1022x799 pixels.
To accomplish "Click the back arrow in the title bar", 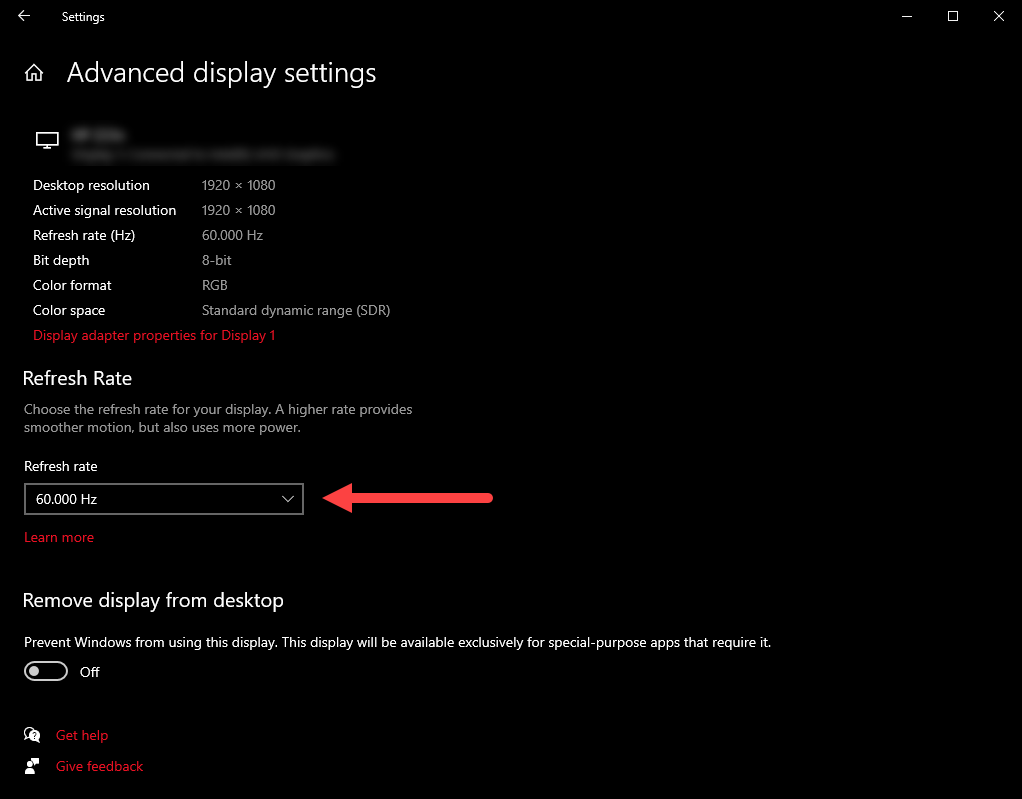I will tap(24, 17).
